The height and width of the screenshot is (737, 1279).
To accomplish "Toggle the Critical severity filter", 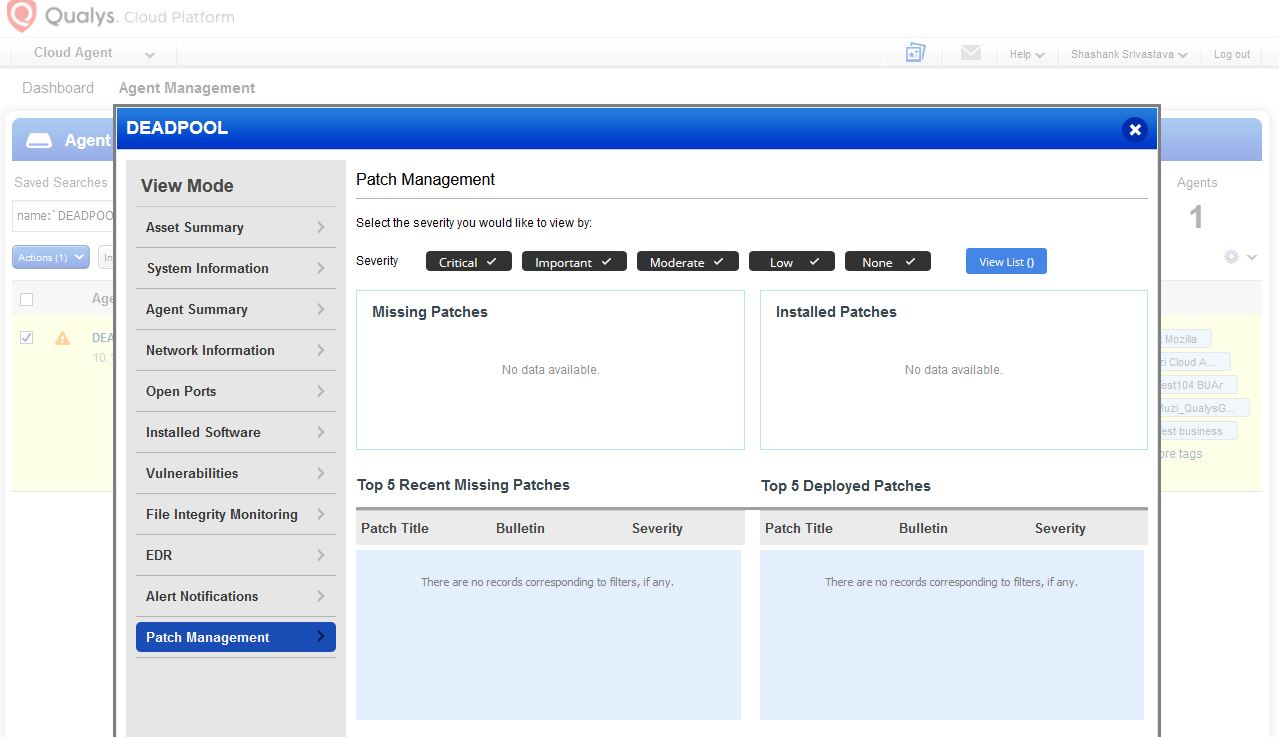I will pos(468,262).
